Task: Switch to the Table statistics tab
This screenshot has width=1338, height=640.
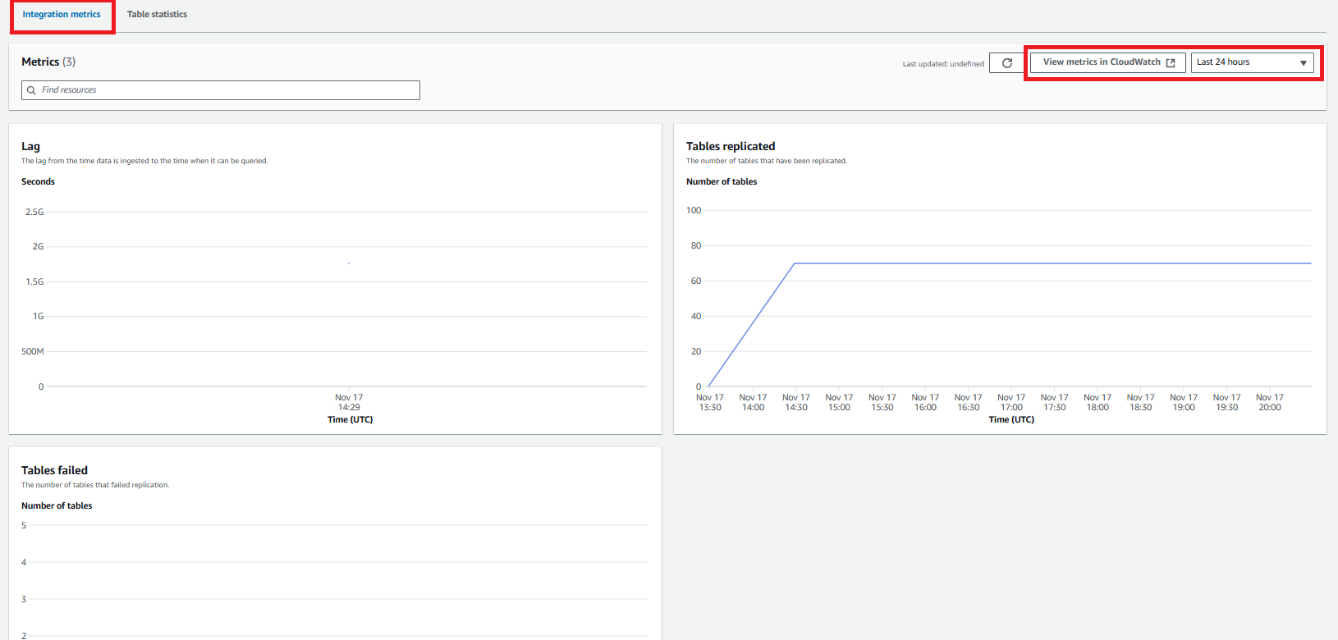Action: 156,14
